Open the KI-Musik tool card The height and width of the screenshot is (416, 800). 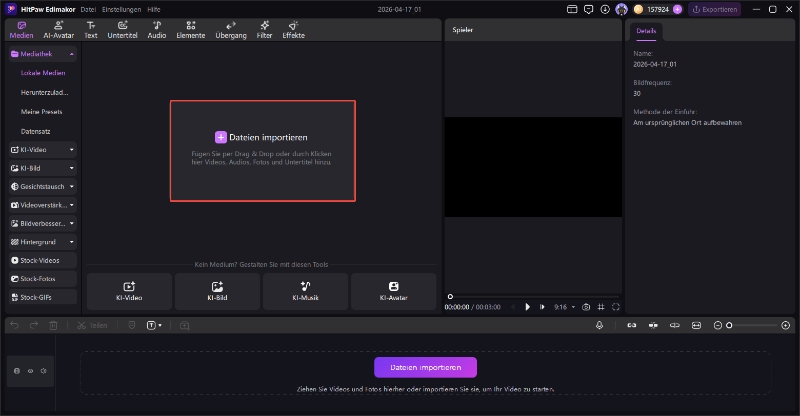305,291
